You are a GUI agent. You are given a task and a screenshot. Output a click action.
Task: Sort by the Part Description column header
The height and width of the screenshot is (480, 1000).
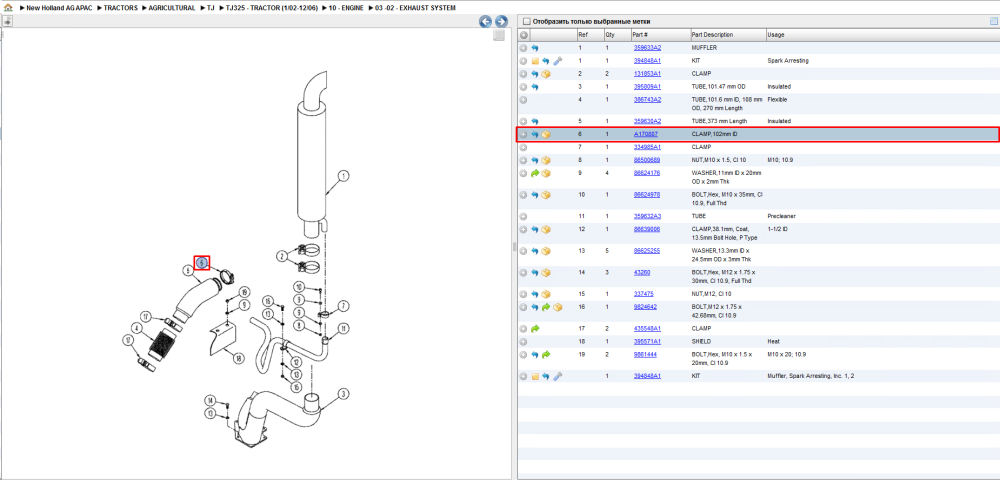pyautogui.click(x=712, y=34)
